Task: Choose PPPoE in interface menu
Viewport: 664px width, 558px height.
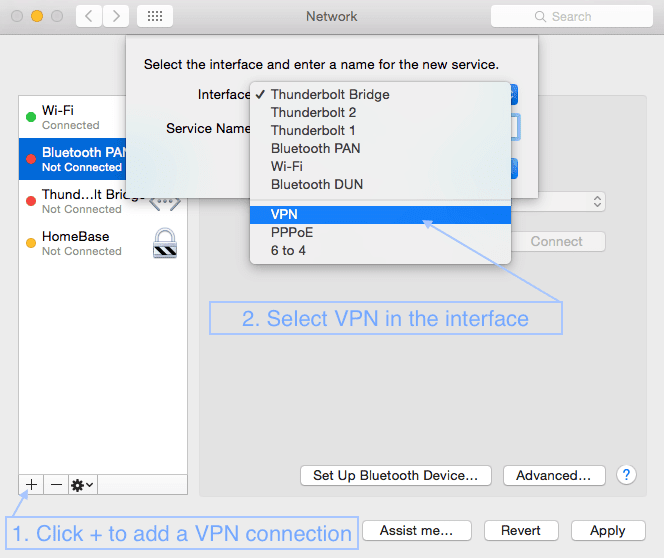Action: tap(380, 232)
